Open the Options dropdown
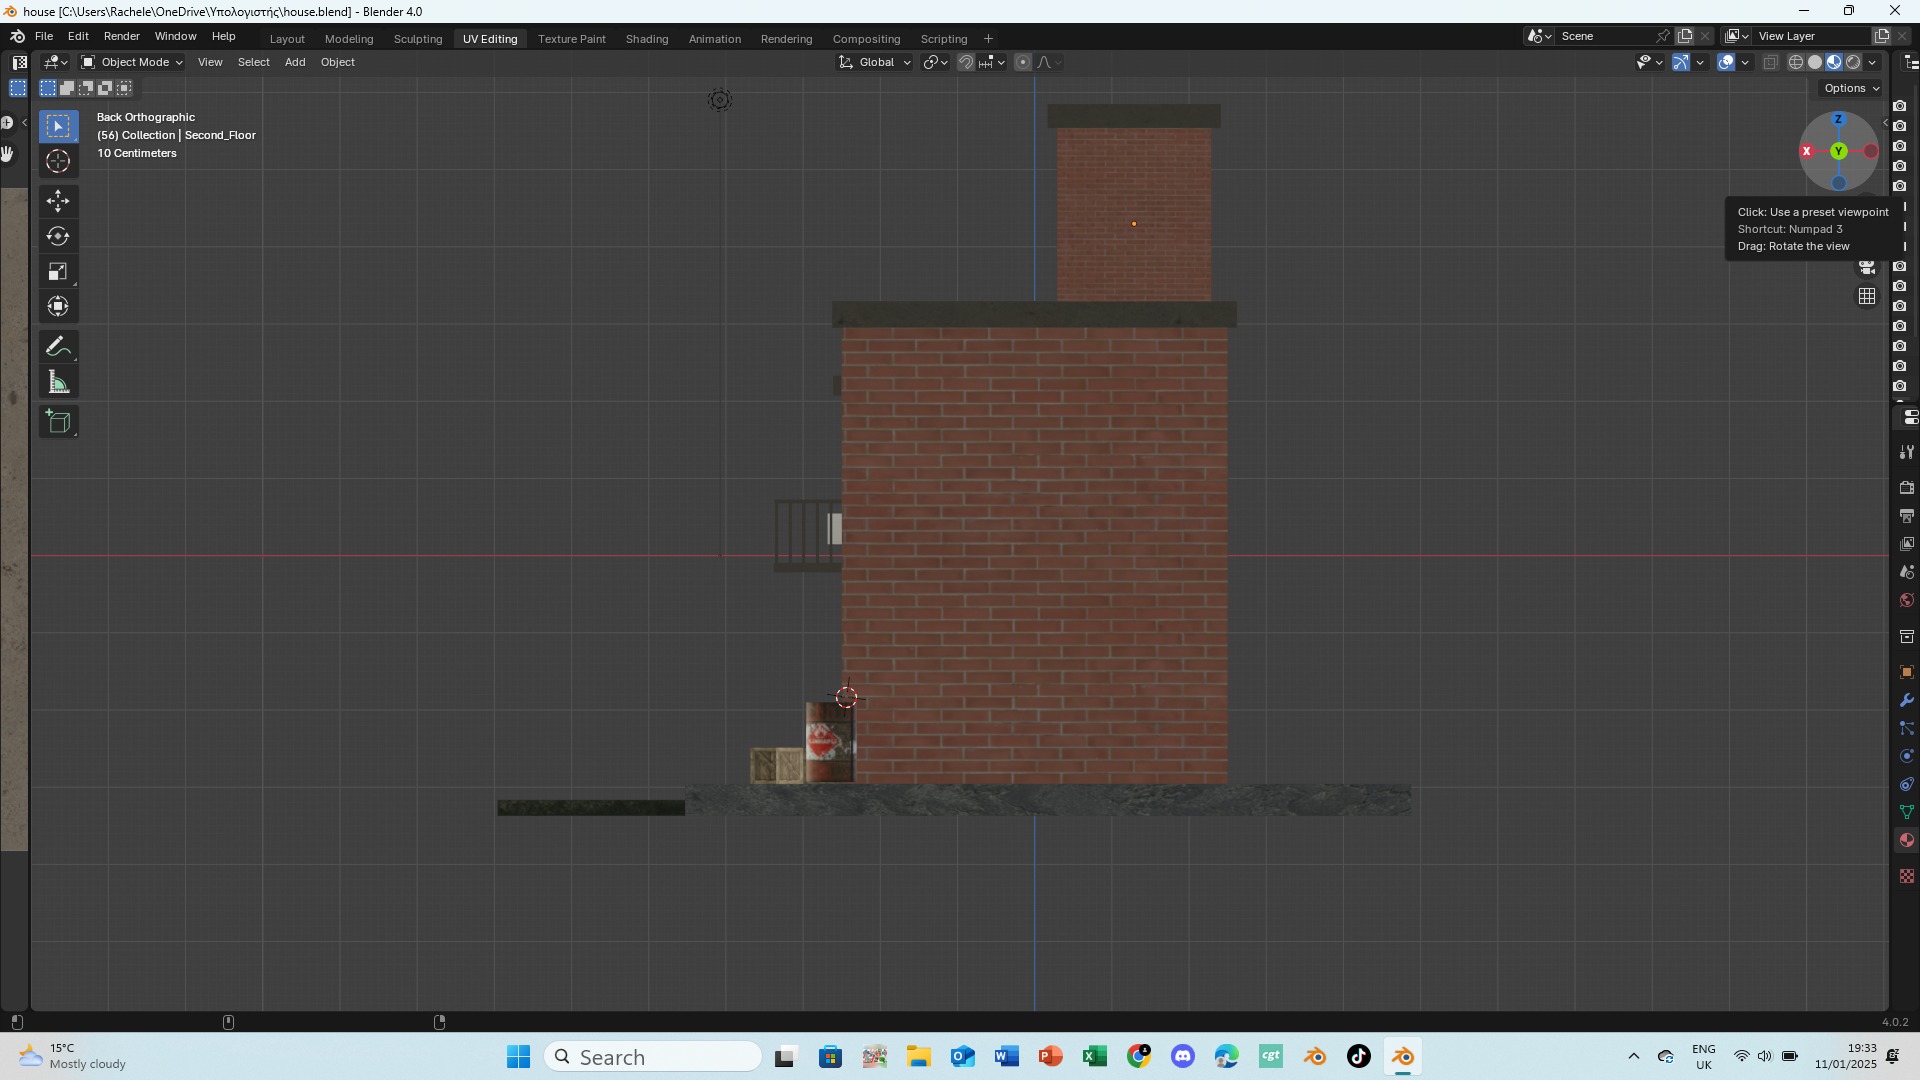Image resolution: width=1920 pixels, height=1080 pixels. pyautogui.click(x=1851, y=88)
